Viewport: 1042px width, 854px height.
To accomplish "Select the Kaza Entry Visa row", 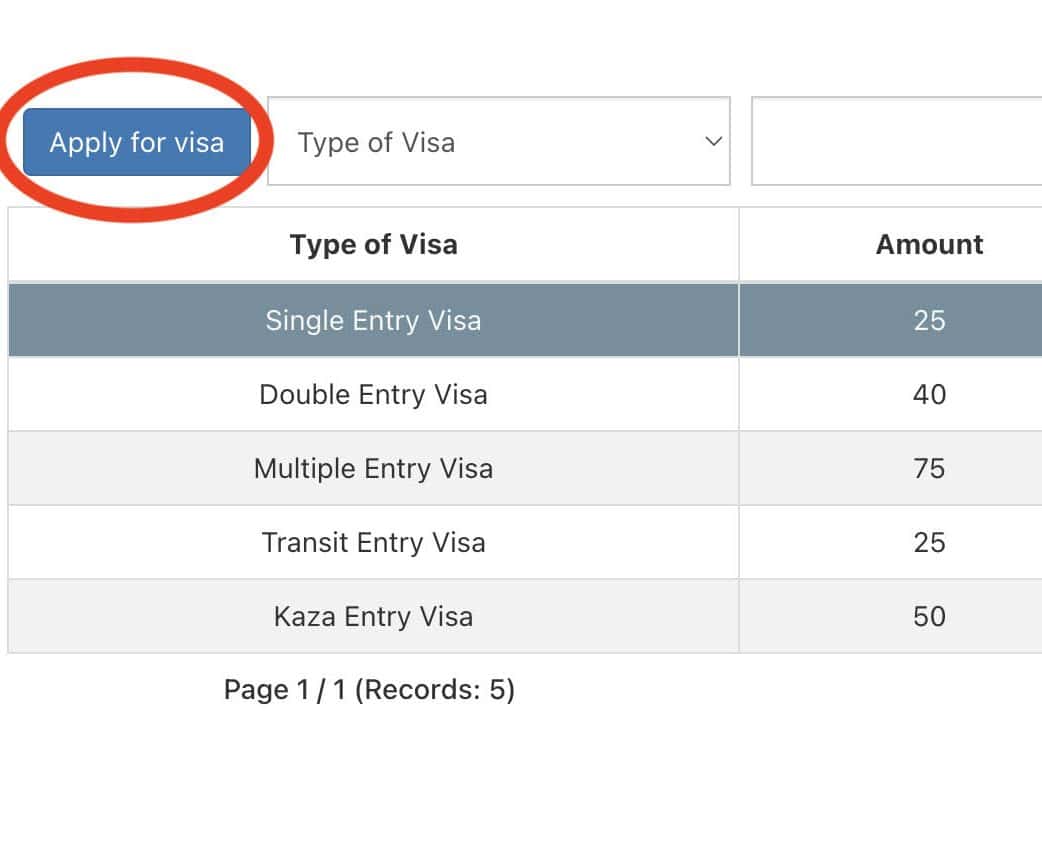I will (373, 616).
